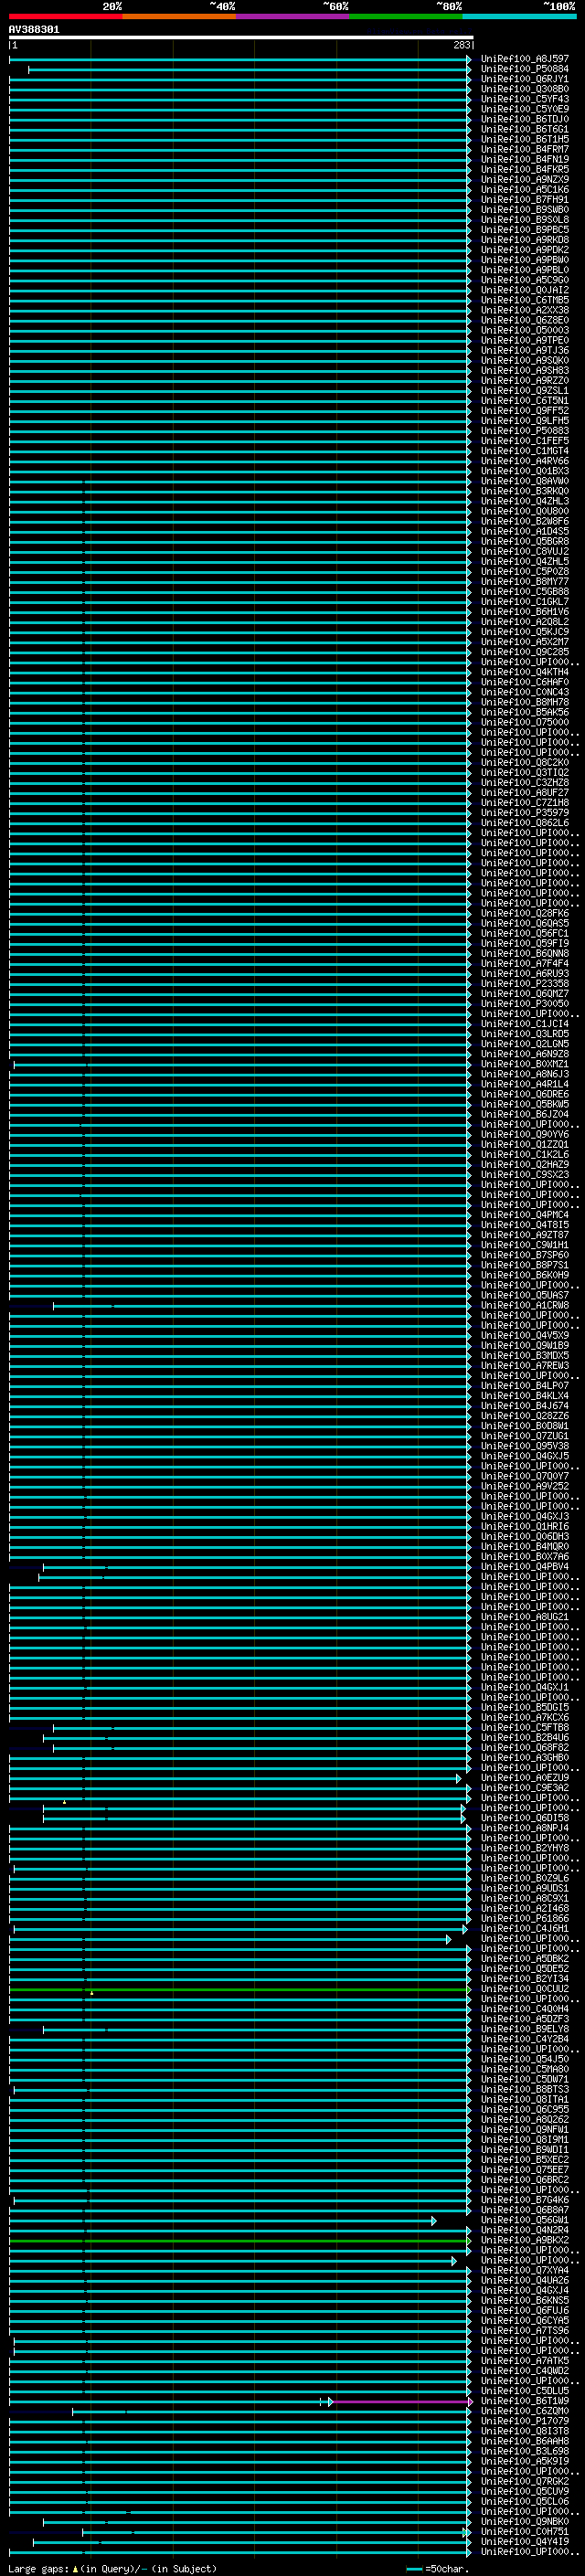Click UniRef100_A8UG21 label
The height and width of the screenshot is (2576, 585).
click(x=524, y=1617)
